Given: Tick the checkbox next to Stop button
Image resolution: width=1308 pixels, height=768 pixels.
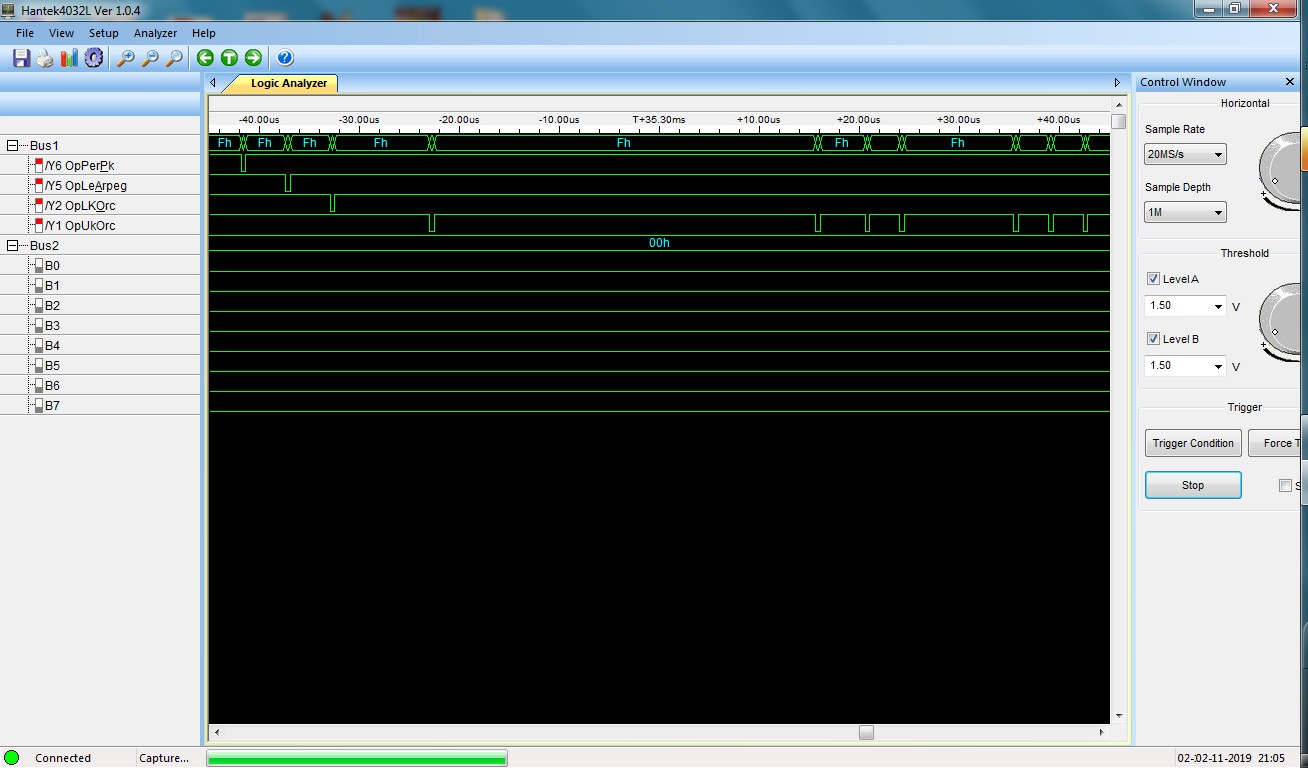Looking at the screenshot, I should [x=1285, y=486].
